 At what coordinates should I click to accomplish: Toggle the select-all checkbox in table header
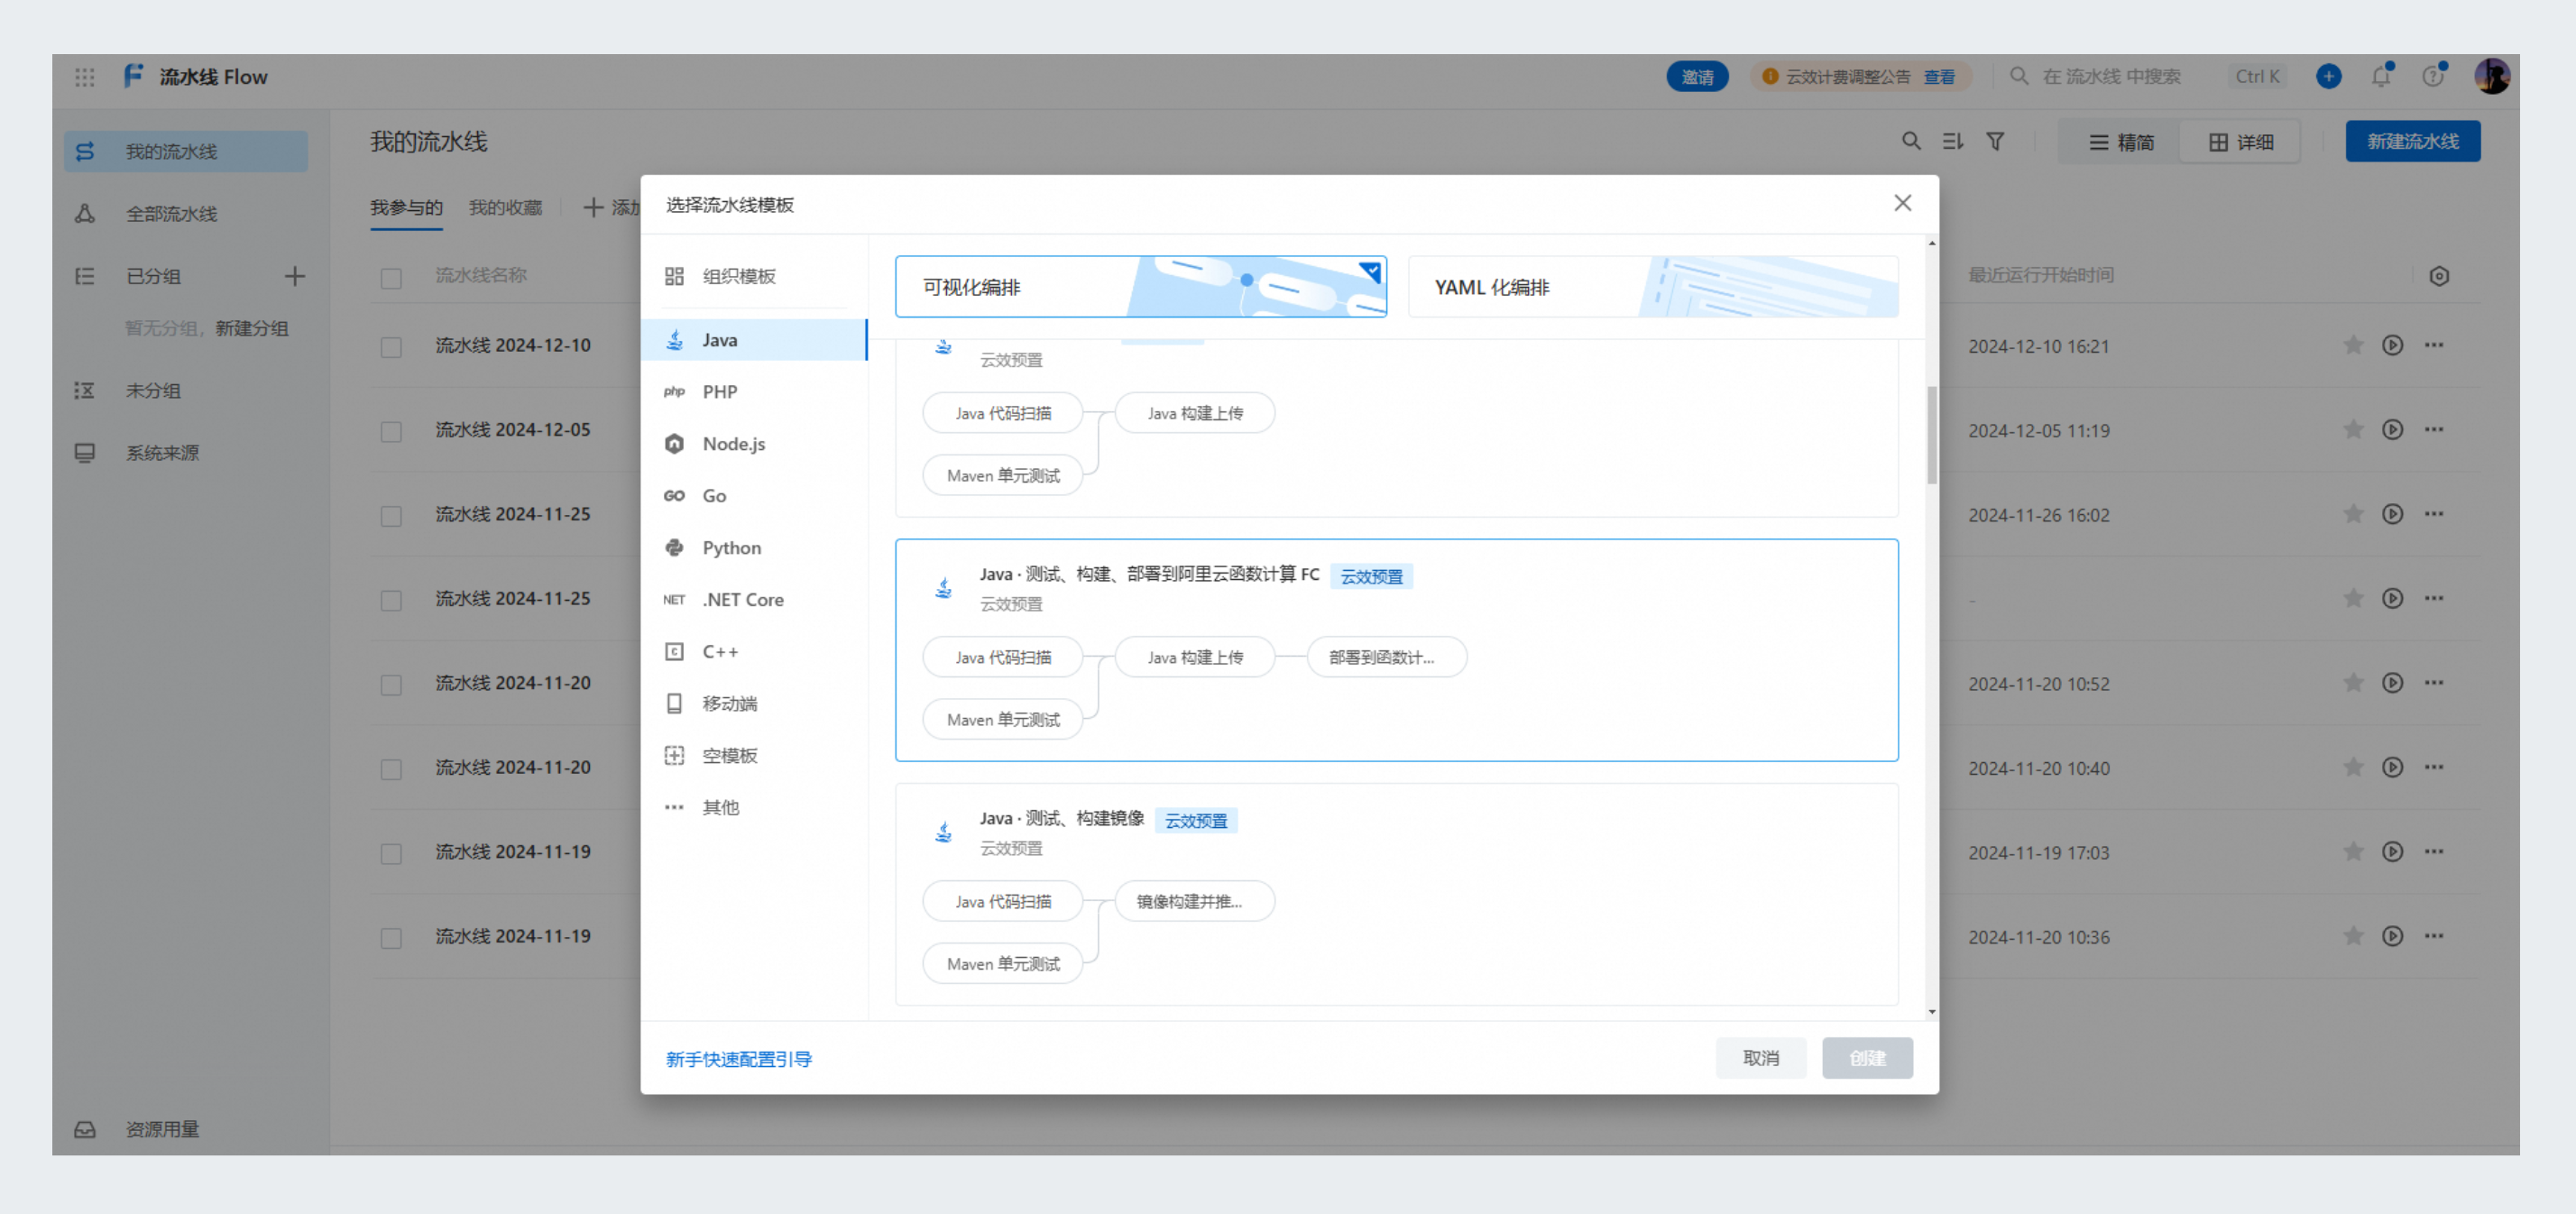coord(391,277)
